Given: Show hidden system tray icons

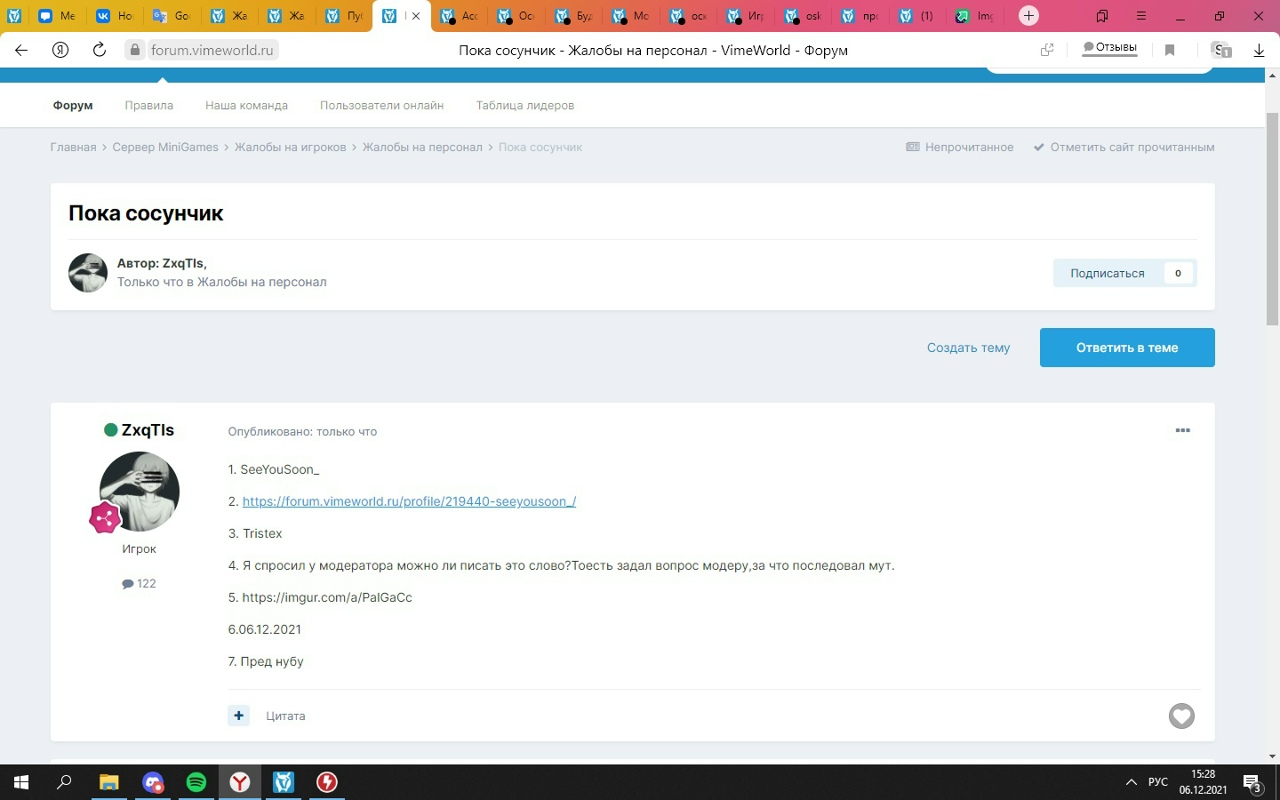Looking at the screenshot, I should (1131, 782).
